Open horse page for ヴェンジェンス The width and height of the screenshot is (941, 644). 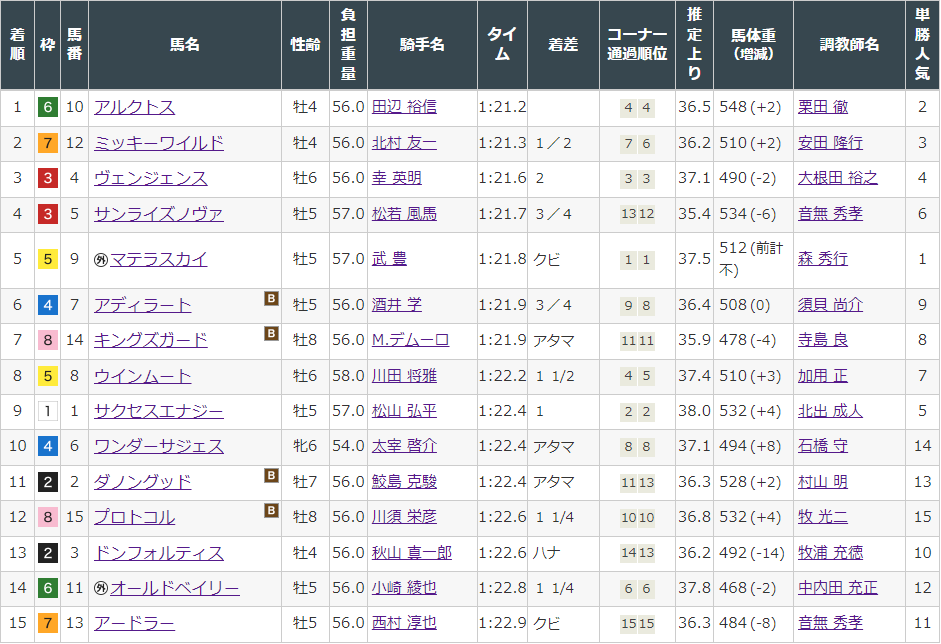(x=151, y=178)
